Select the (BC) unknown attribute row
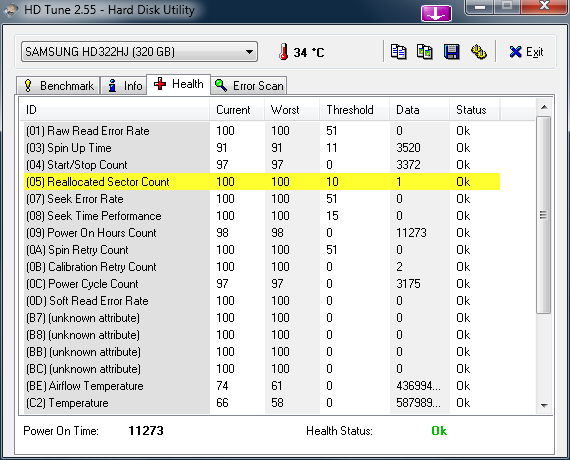Image resolution: width=570 pixels, height=460 pixels. pos(262,369)
